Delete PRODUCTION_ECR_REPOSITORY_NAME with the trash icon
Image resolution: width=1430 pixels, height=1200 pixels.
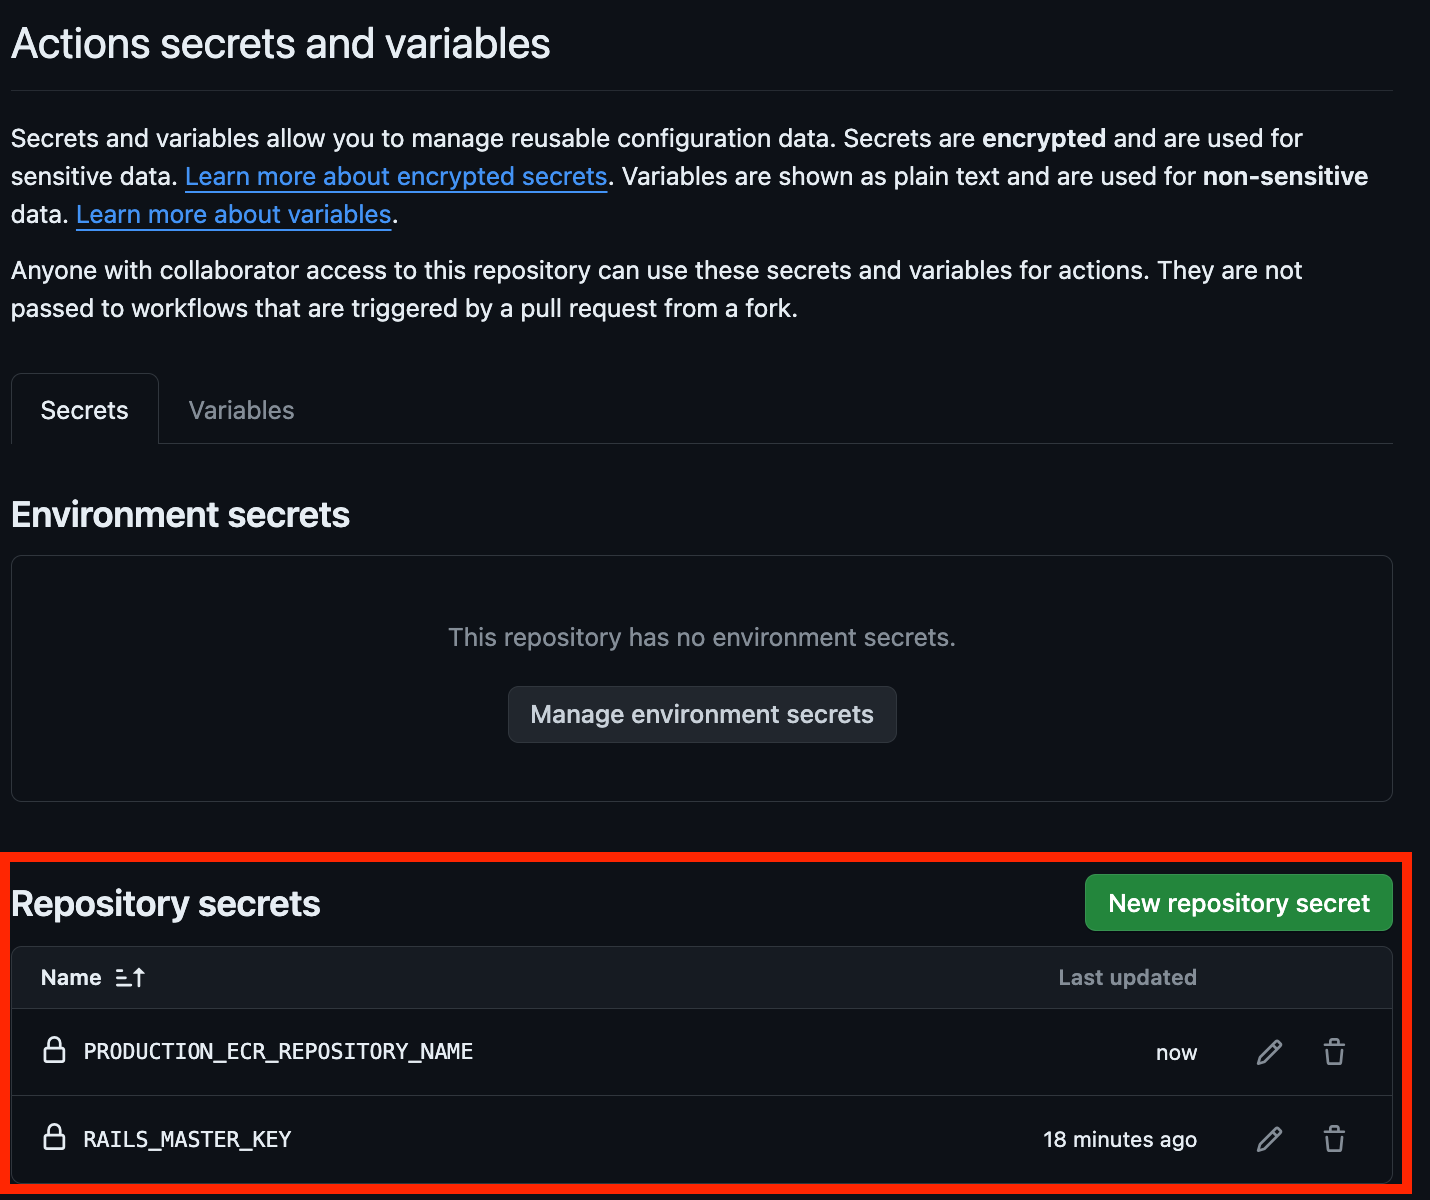(1333, 1052)
